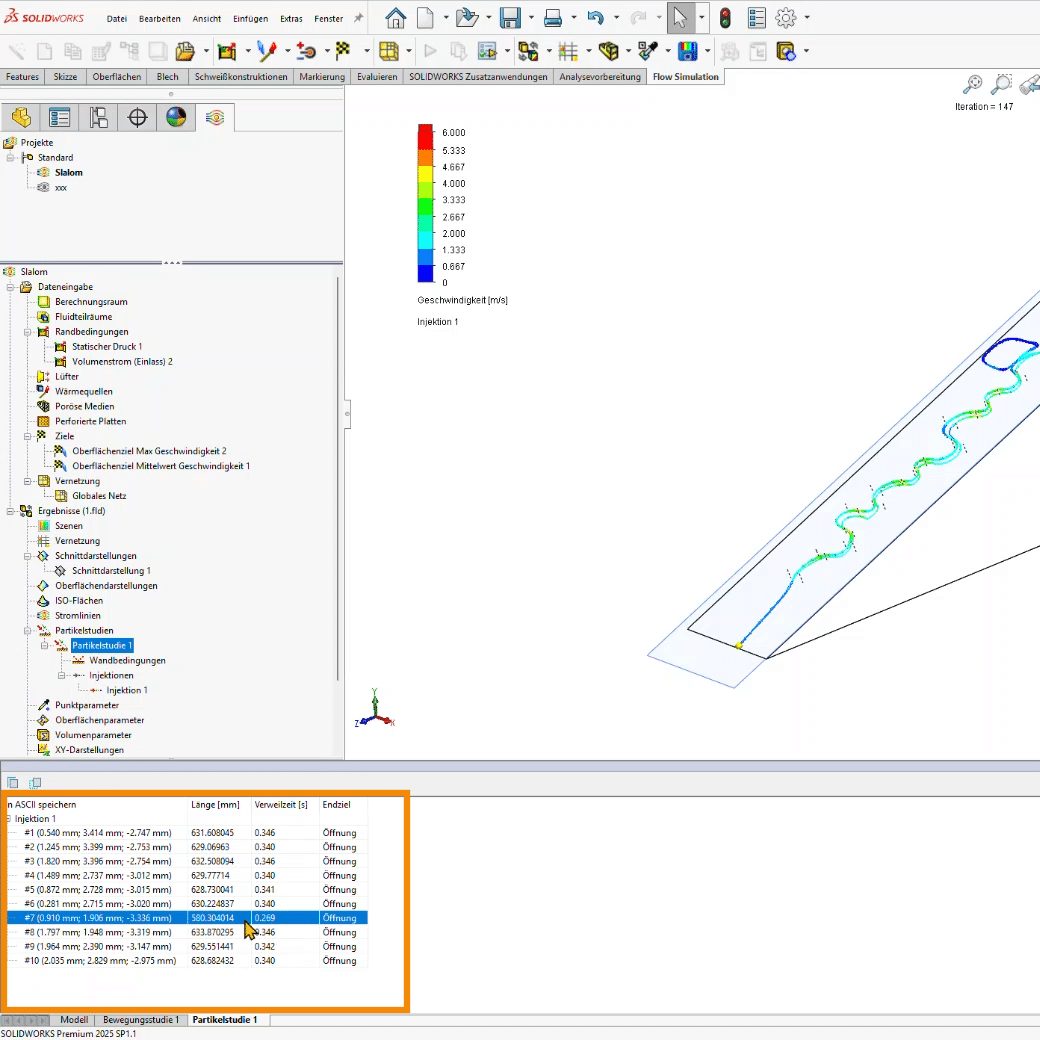
Task: Open the ConfigurationManager tab icon
Action: [x=99, y=118]
